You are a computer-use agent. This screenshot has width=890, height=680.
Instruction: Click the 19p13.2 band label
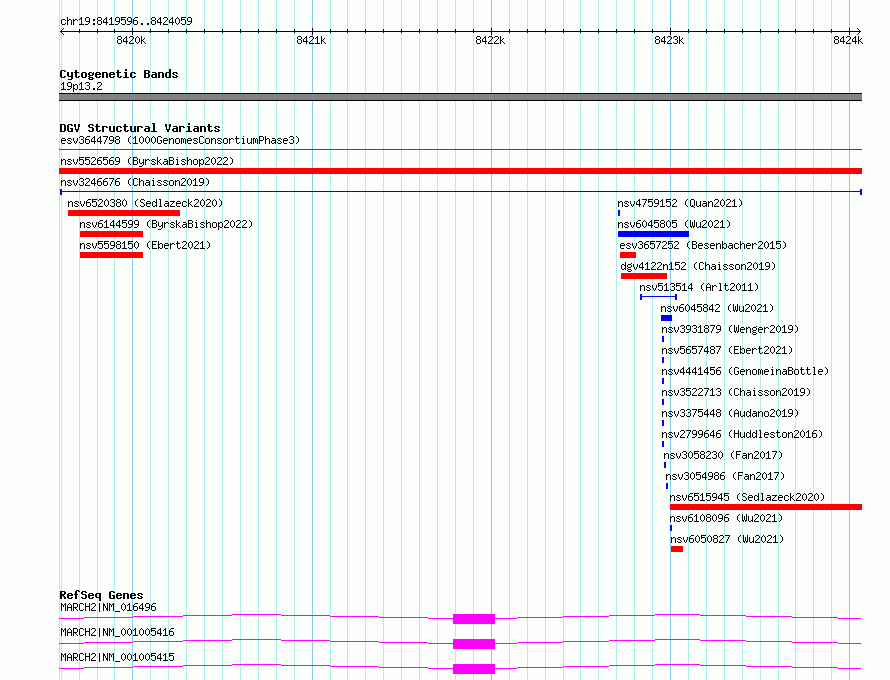81,86
